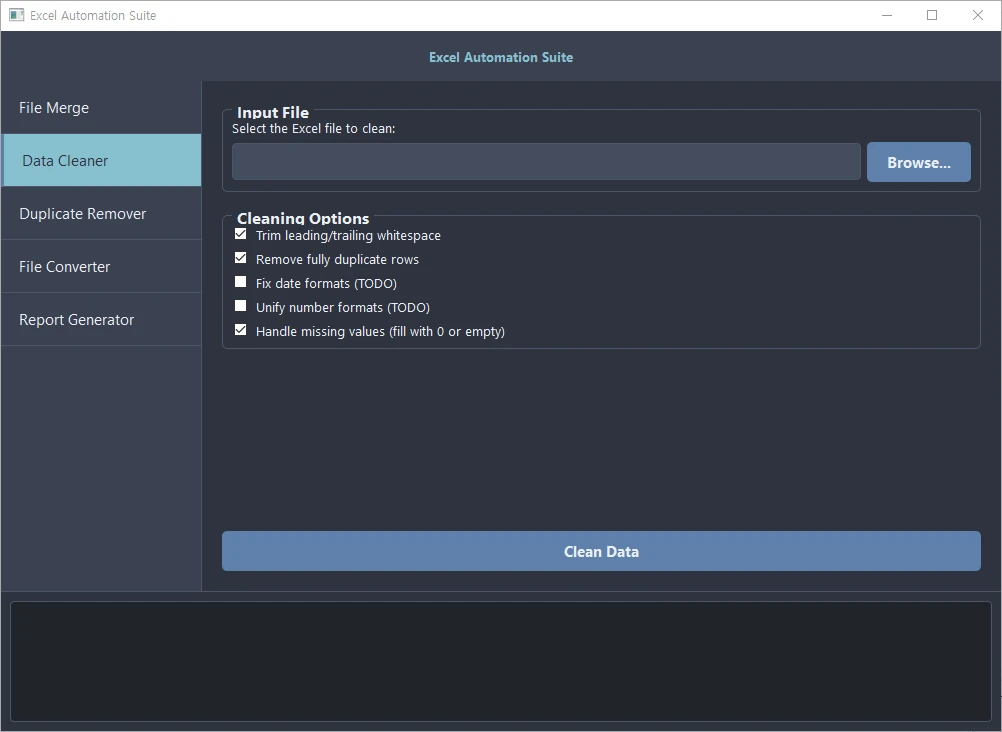Viewport: 1002px width, 732px height.
Task: Tick Unify number formats (TODO) checkbox
Action: coord(240,307)
